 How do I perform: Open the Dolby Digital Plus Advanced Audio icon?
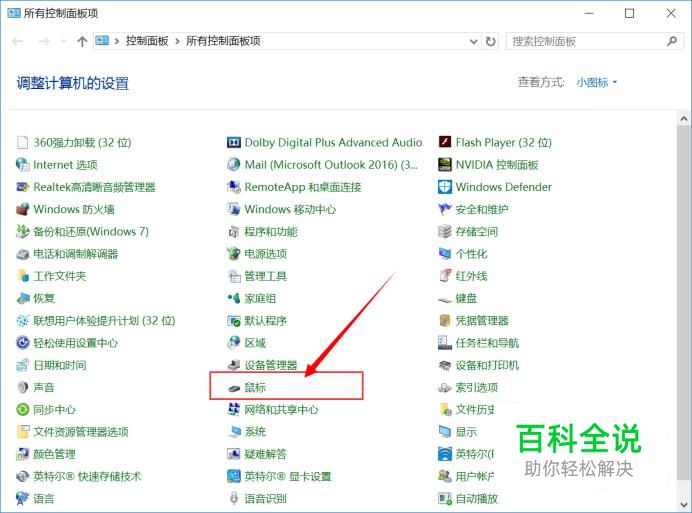(233, 143)
